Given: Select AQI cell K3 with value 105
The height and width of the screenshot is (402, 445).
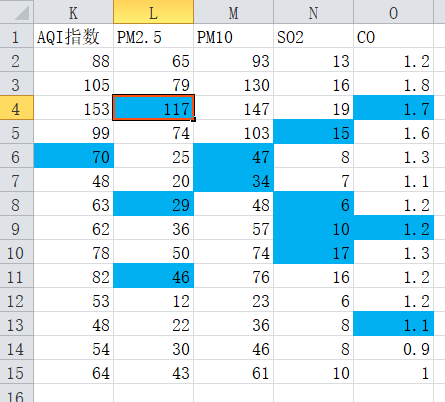Looking at the screenshot, I should [74, 84].
